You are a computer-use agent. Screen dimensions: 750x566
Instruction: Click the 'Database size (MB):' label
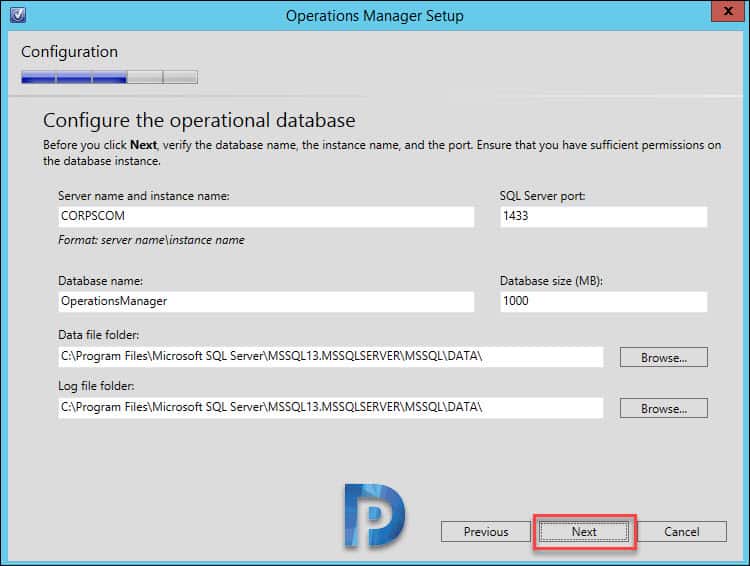[551, 281]
